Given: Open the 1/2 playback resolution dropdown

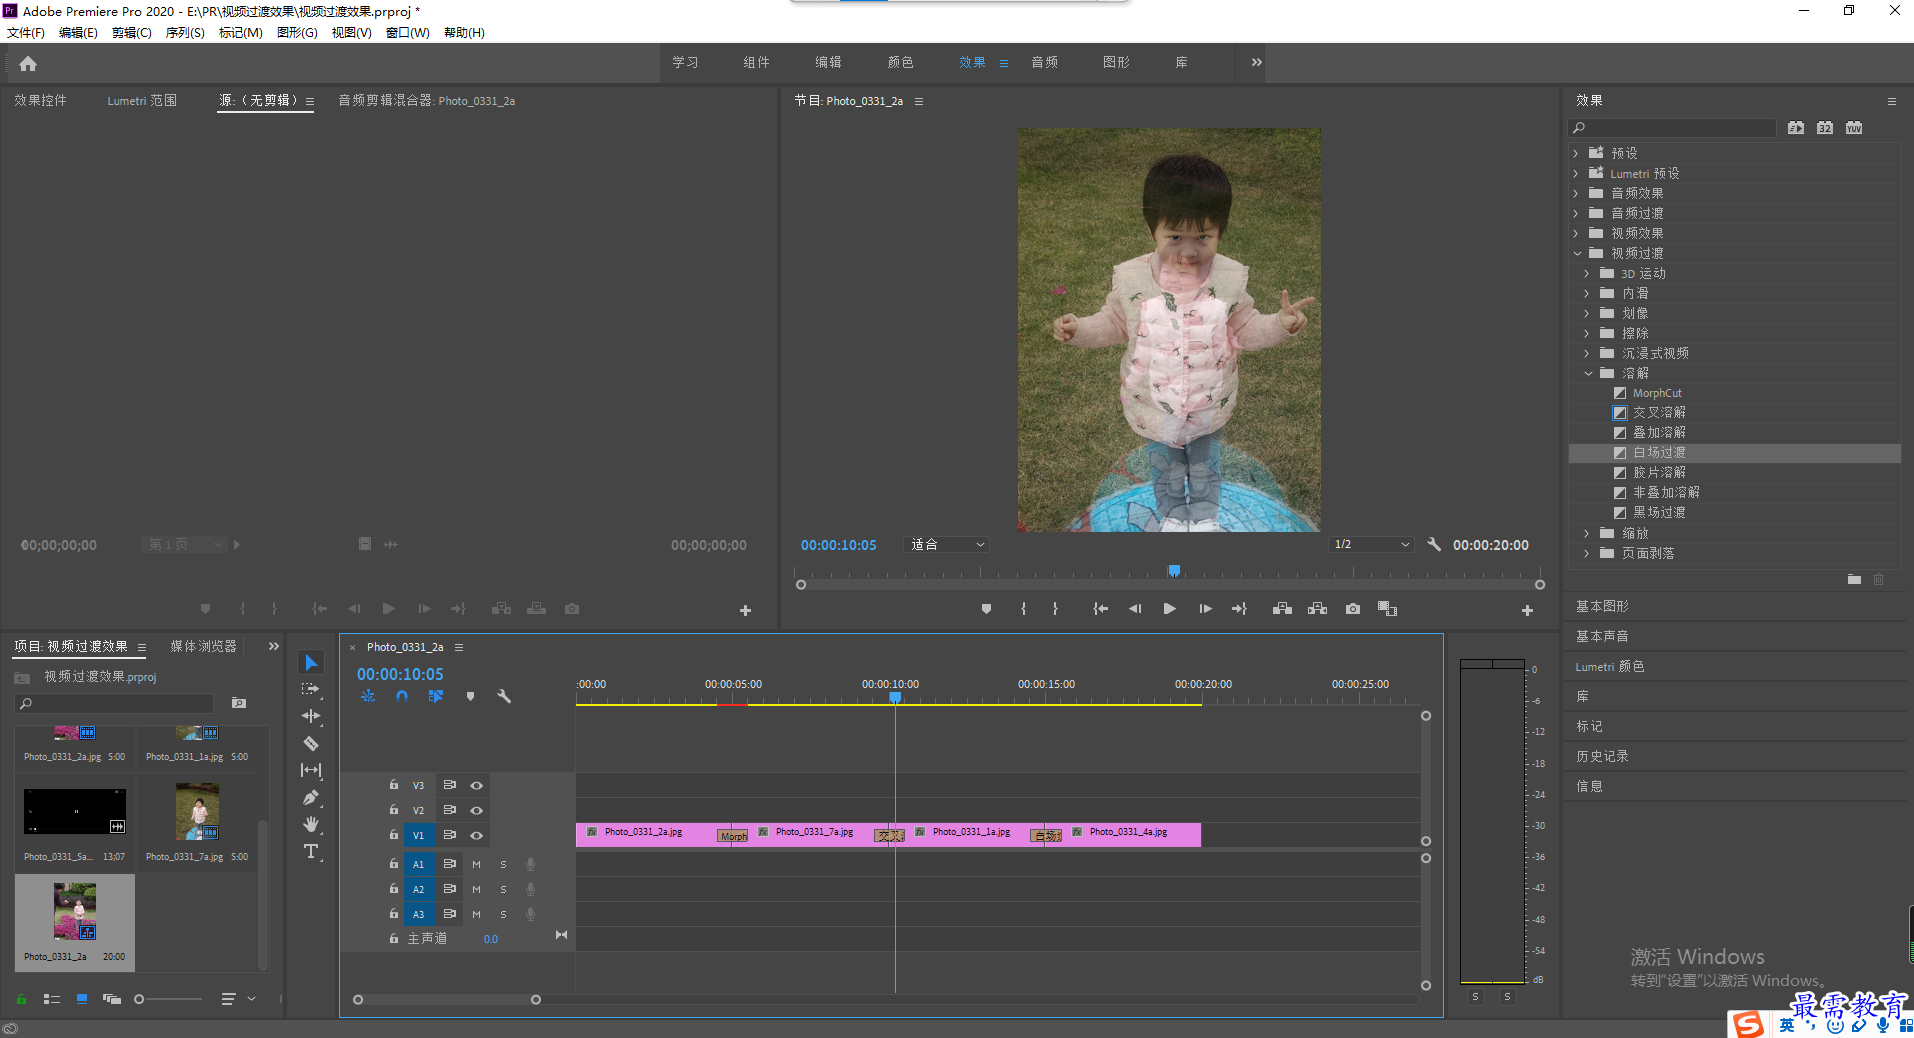Looking at the screenshot, I should click(1371, 544).
